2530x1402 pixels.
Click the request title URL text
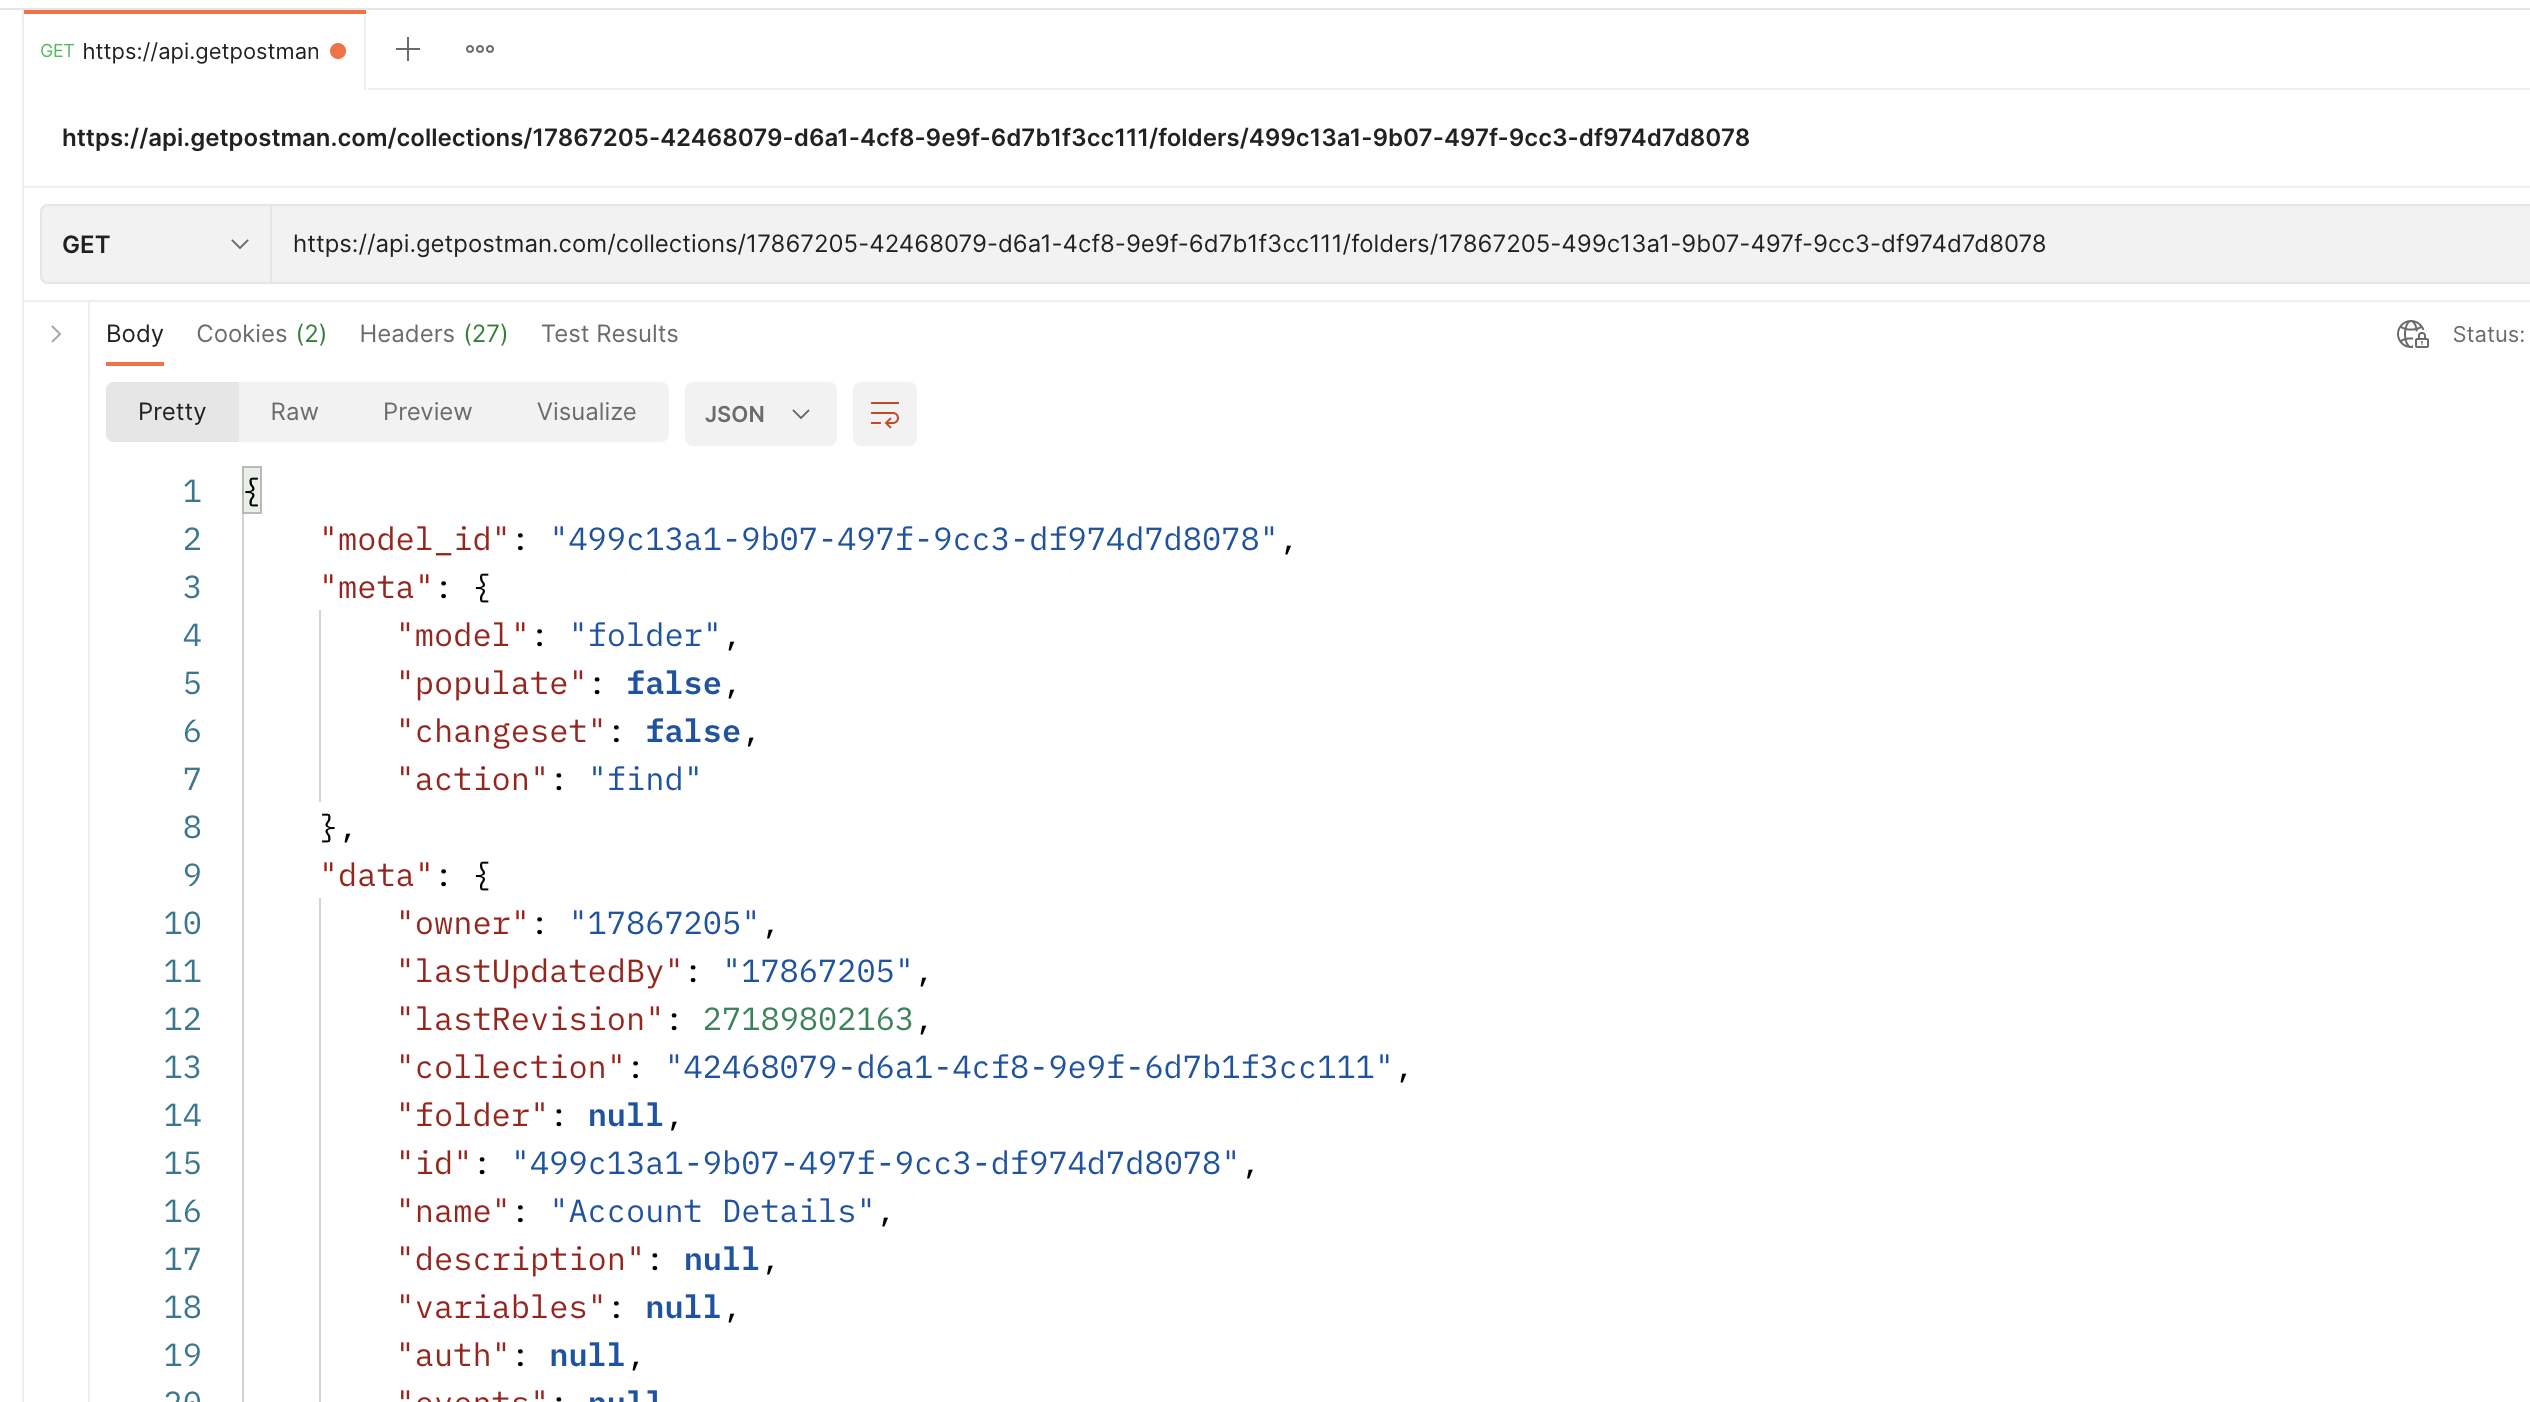pos(905,138)
